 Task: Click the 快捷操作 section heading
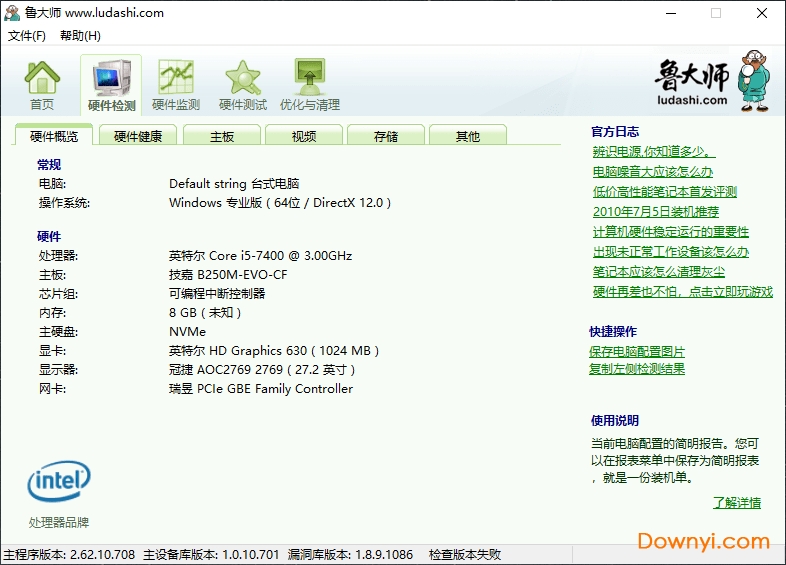pyautogui.click(x=613, y=331)
